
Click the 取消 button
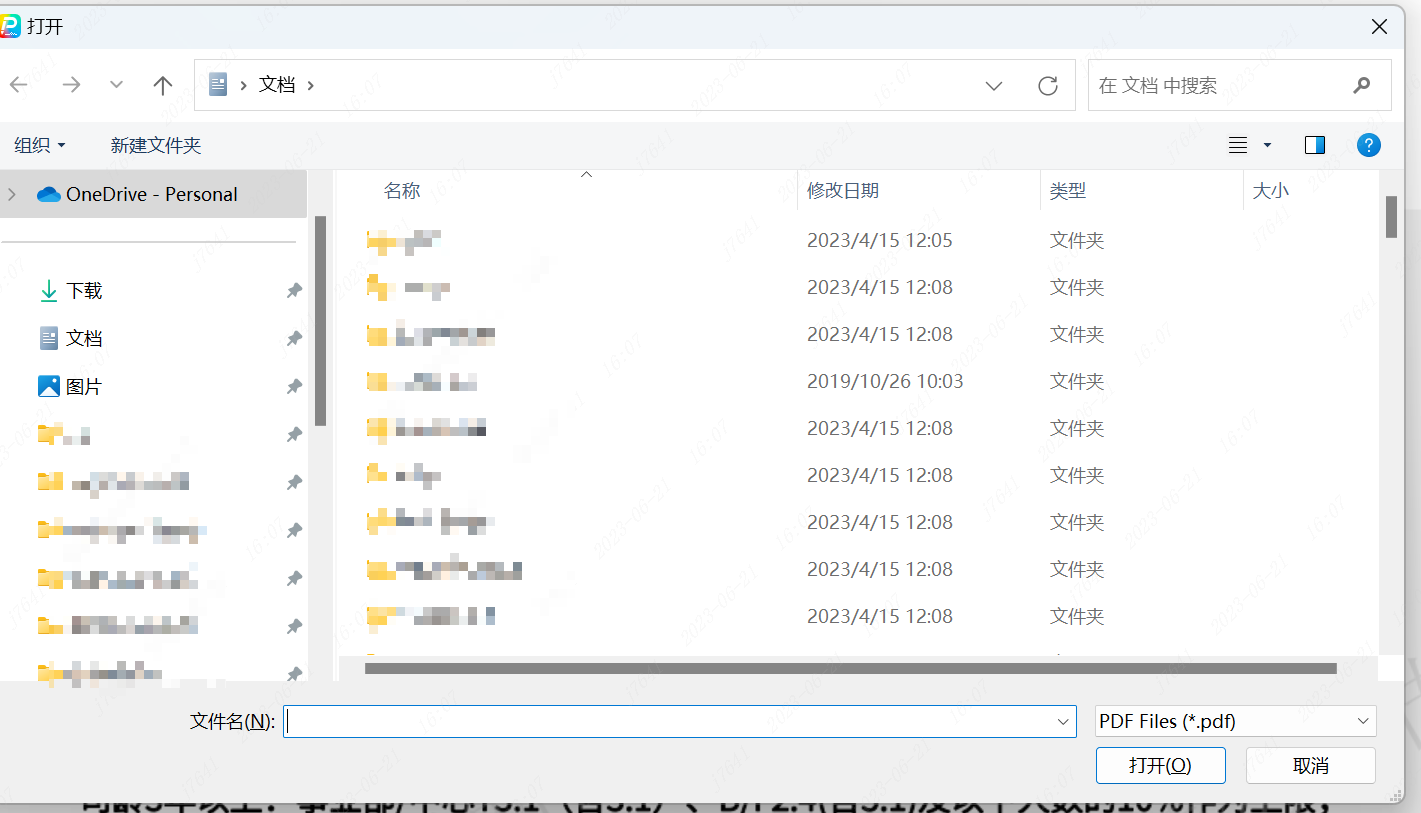tap(1310, 765)
